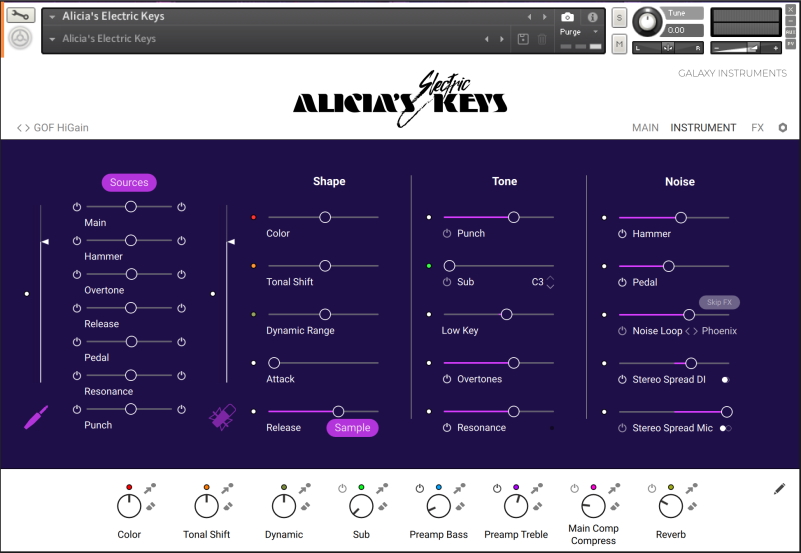Mute the instrument with M button

(x=619, y=44)
